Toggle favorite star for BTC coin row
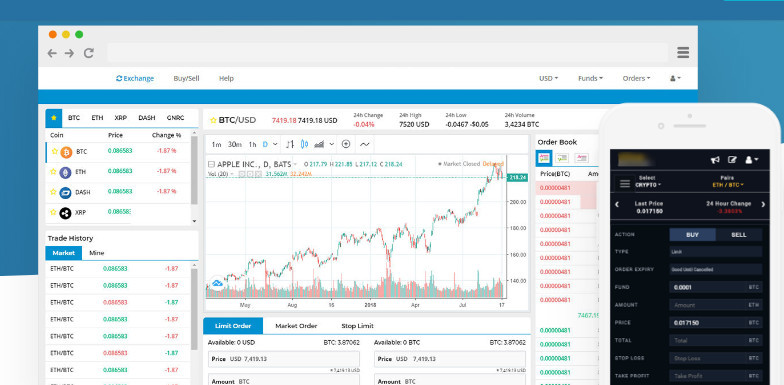 pos(54,151)
